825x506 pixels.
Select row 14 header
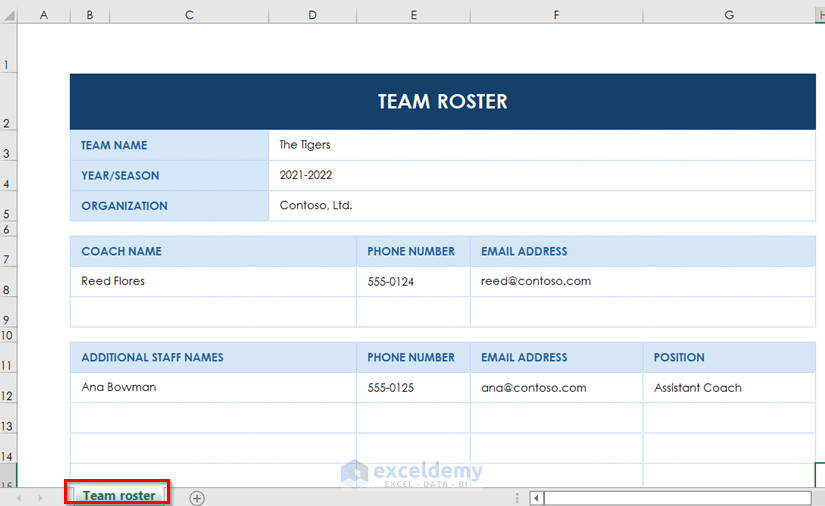[8, 449]
